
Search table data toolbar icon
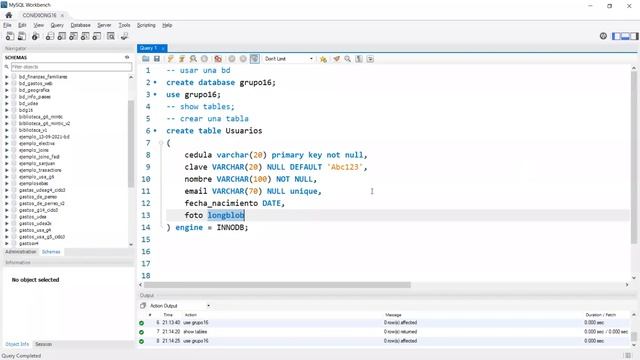[111, 36]
